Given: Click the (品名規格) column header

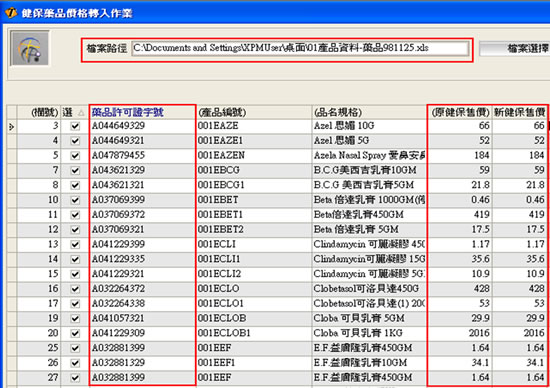Looking at the screenshot, I should tap(369, 112).
